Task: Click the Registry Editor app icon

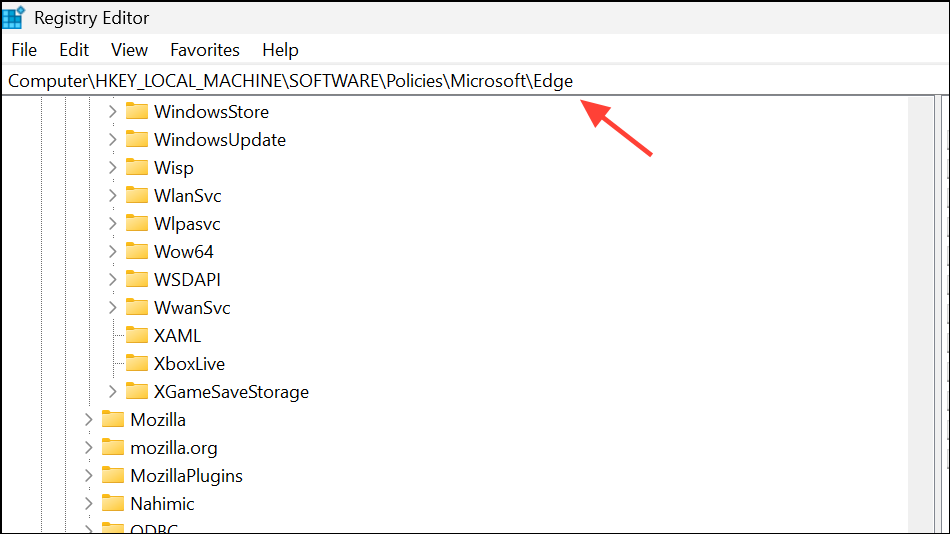Action: [x=14, y=17]
